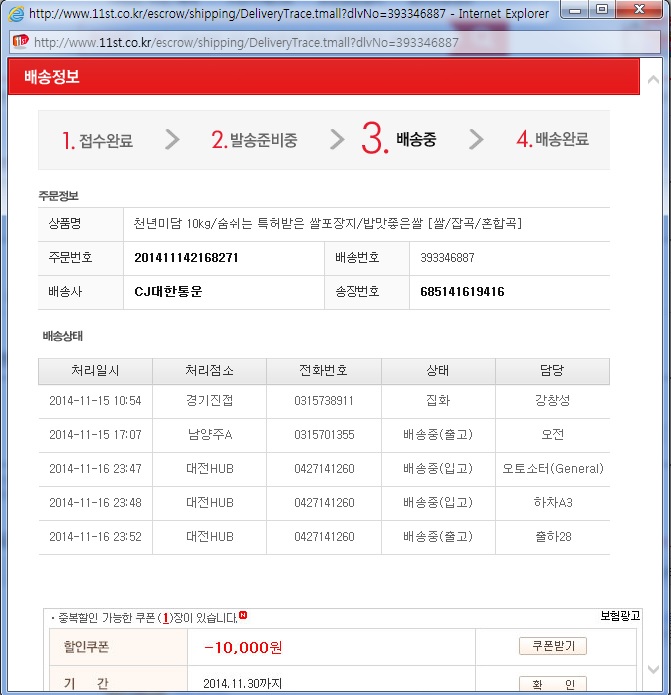This screenshot has height=695, width=671.
Task: Click the -10,000원 coupon amount
Action: point(243,648)
